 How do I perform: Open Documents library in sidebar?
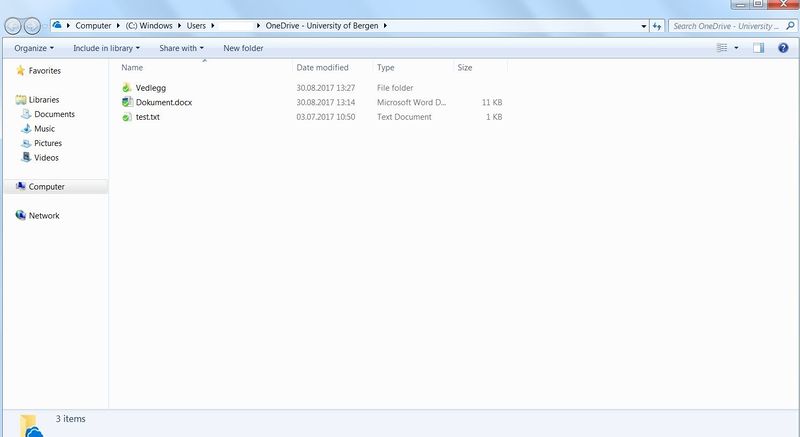tap(55, 114)
